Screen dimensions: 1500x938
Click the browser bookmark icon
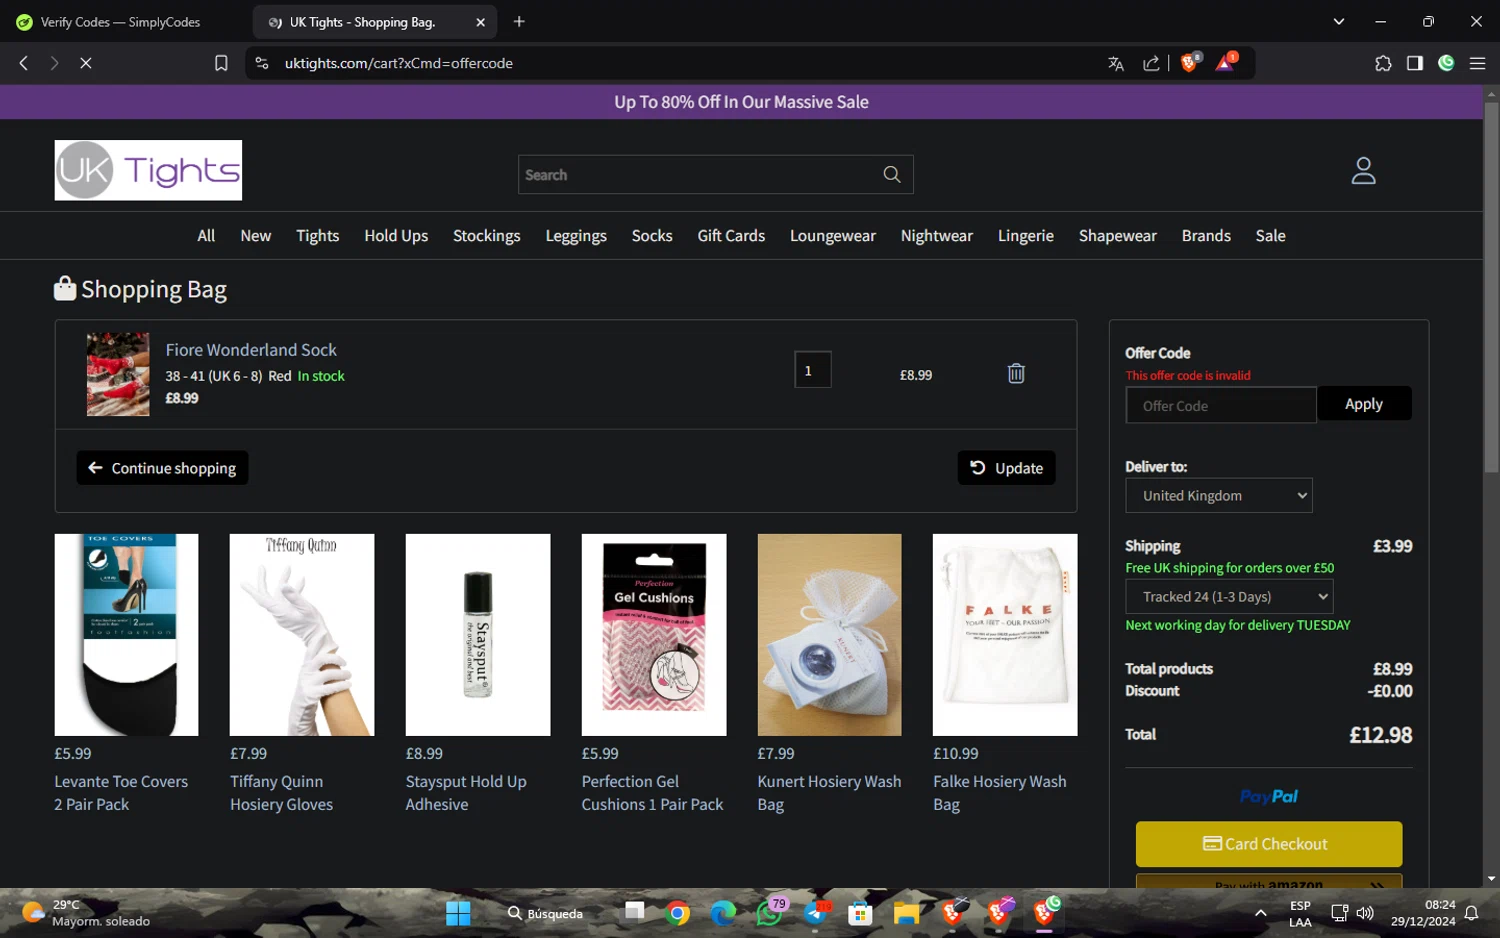pyautogui.click(x=221, y=63)
